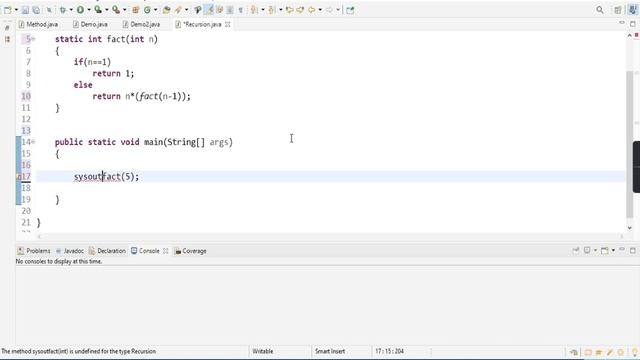The image size is (640, 360).
Task: Click the External Tools run icon
Action: pyautogui.click(x=116, y=10)
